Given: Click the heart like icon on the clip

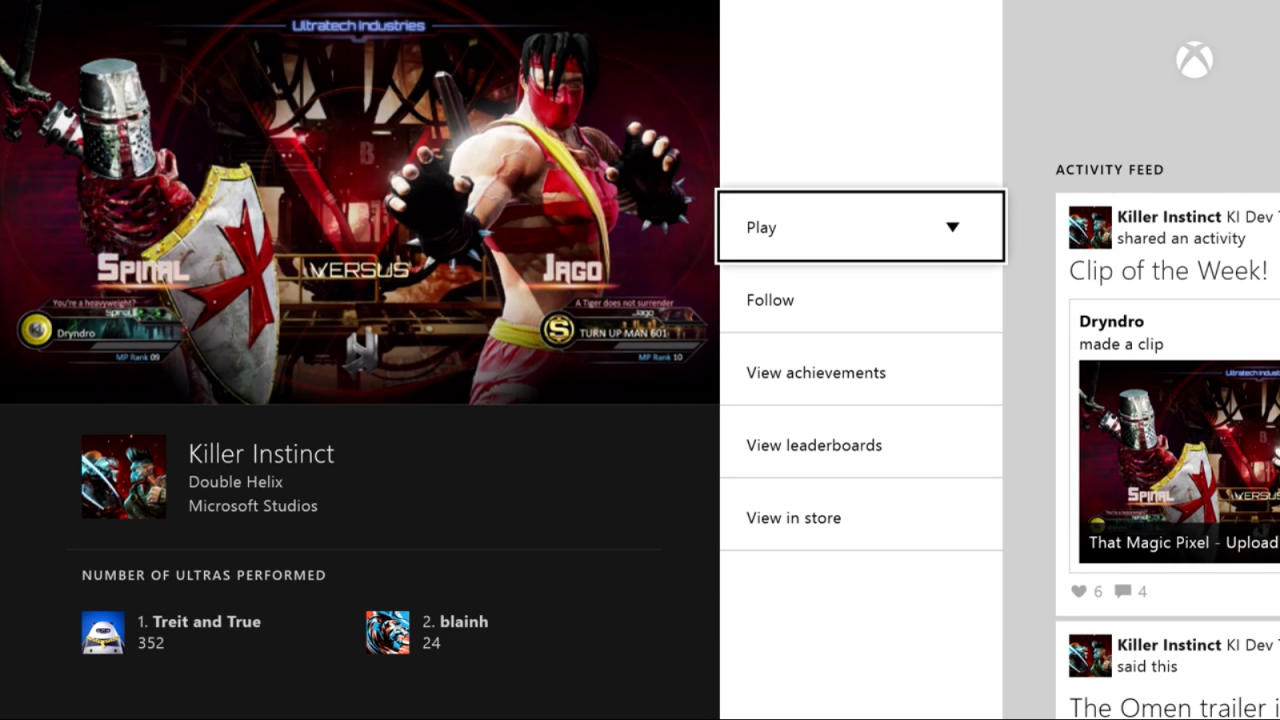Looking at the screenshot, I should click(x=1079, y=591).
